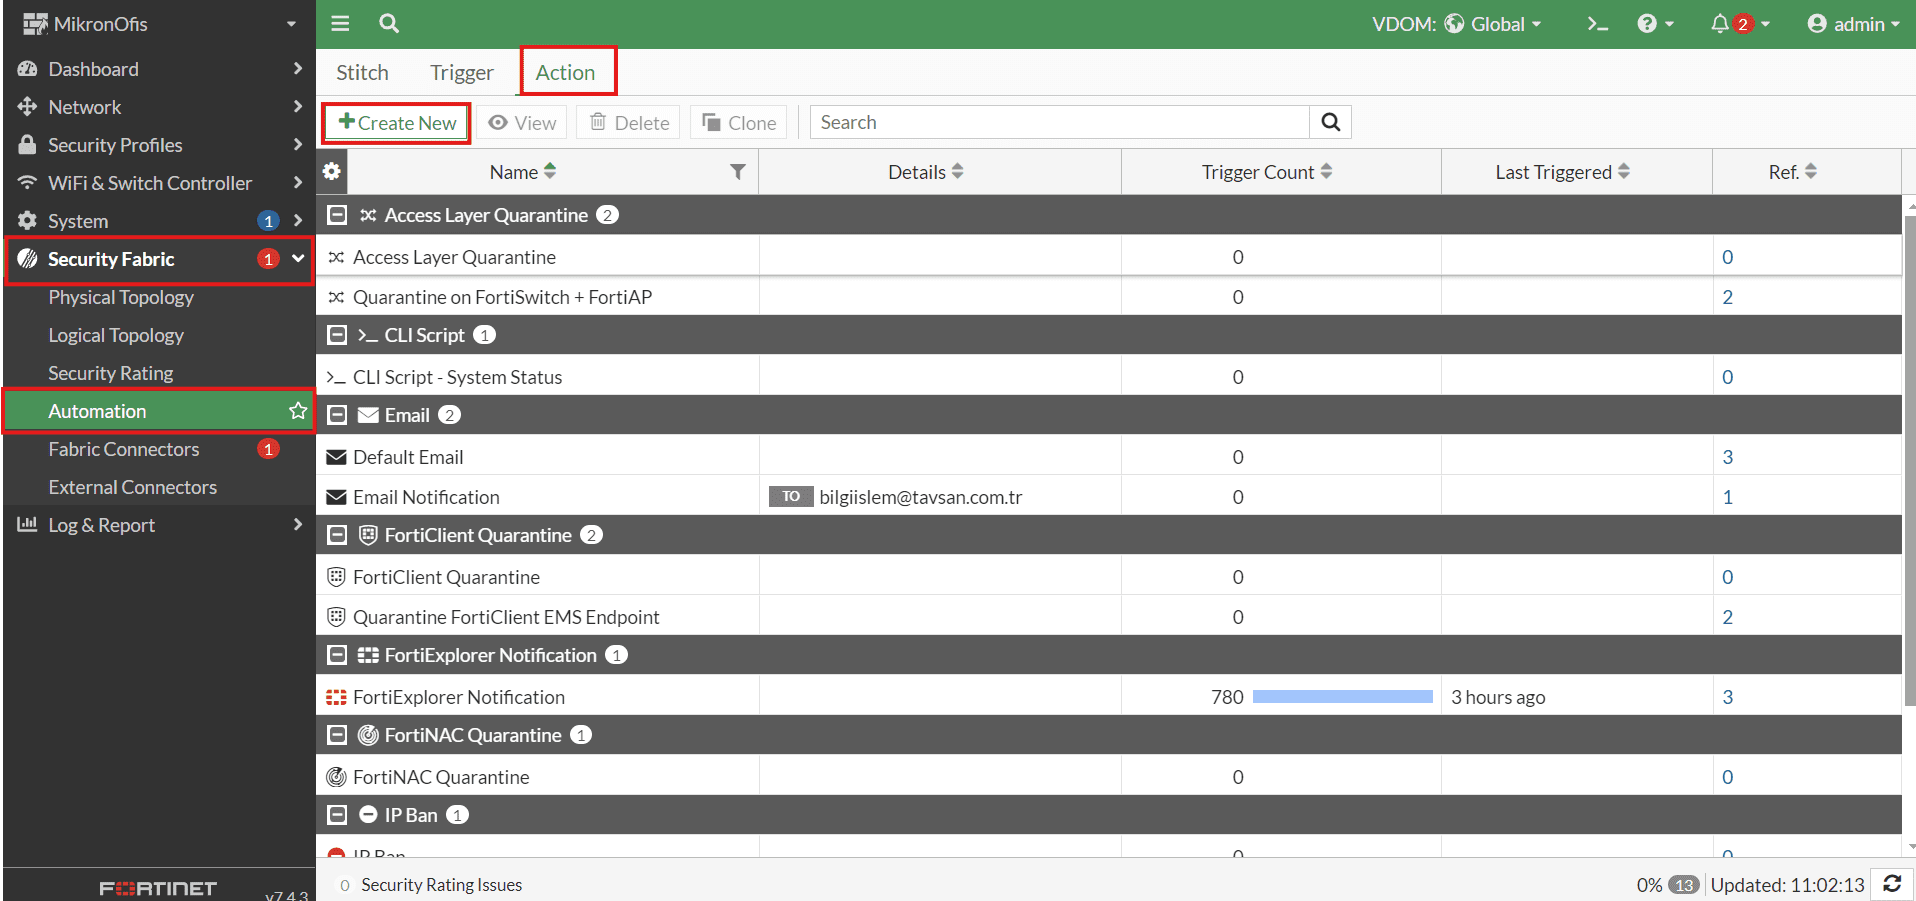Collapse the Access Layer Quarantine group

click(338, 215)
